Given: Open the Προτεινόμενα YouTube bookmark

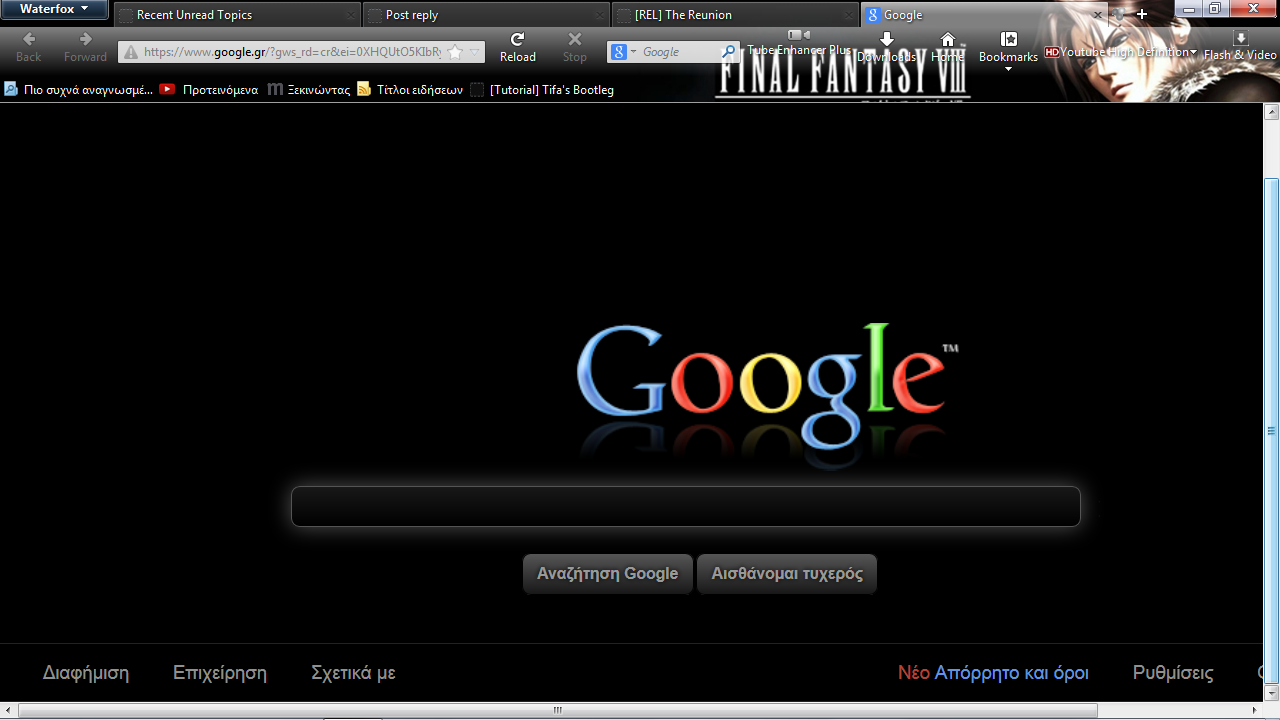Looking at the screenshot, I should [x=208, y=89].
